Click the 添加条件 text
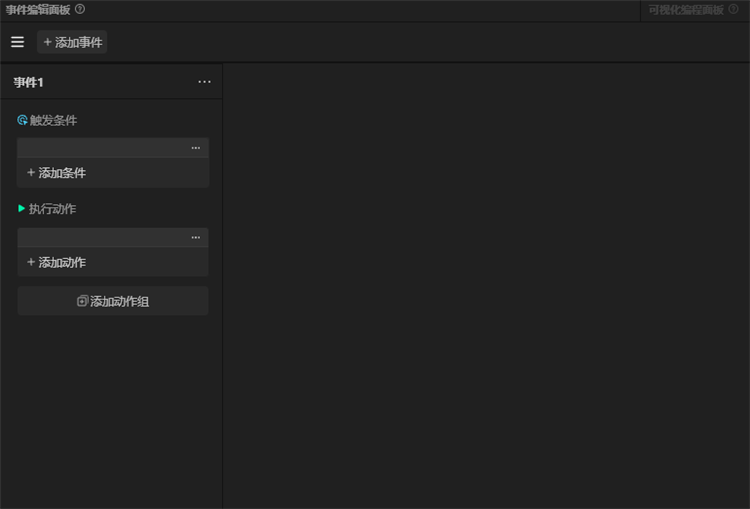The height and width of the screenshot is (509, 750). (x=62, y=173)
